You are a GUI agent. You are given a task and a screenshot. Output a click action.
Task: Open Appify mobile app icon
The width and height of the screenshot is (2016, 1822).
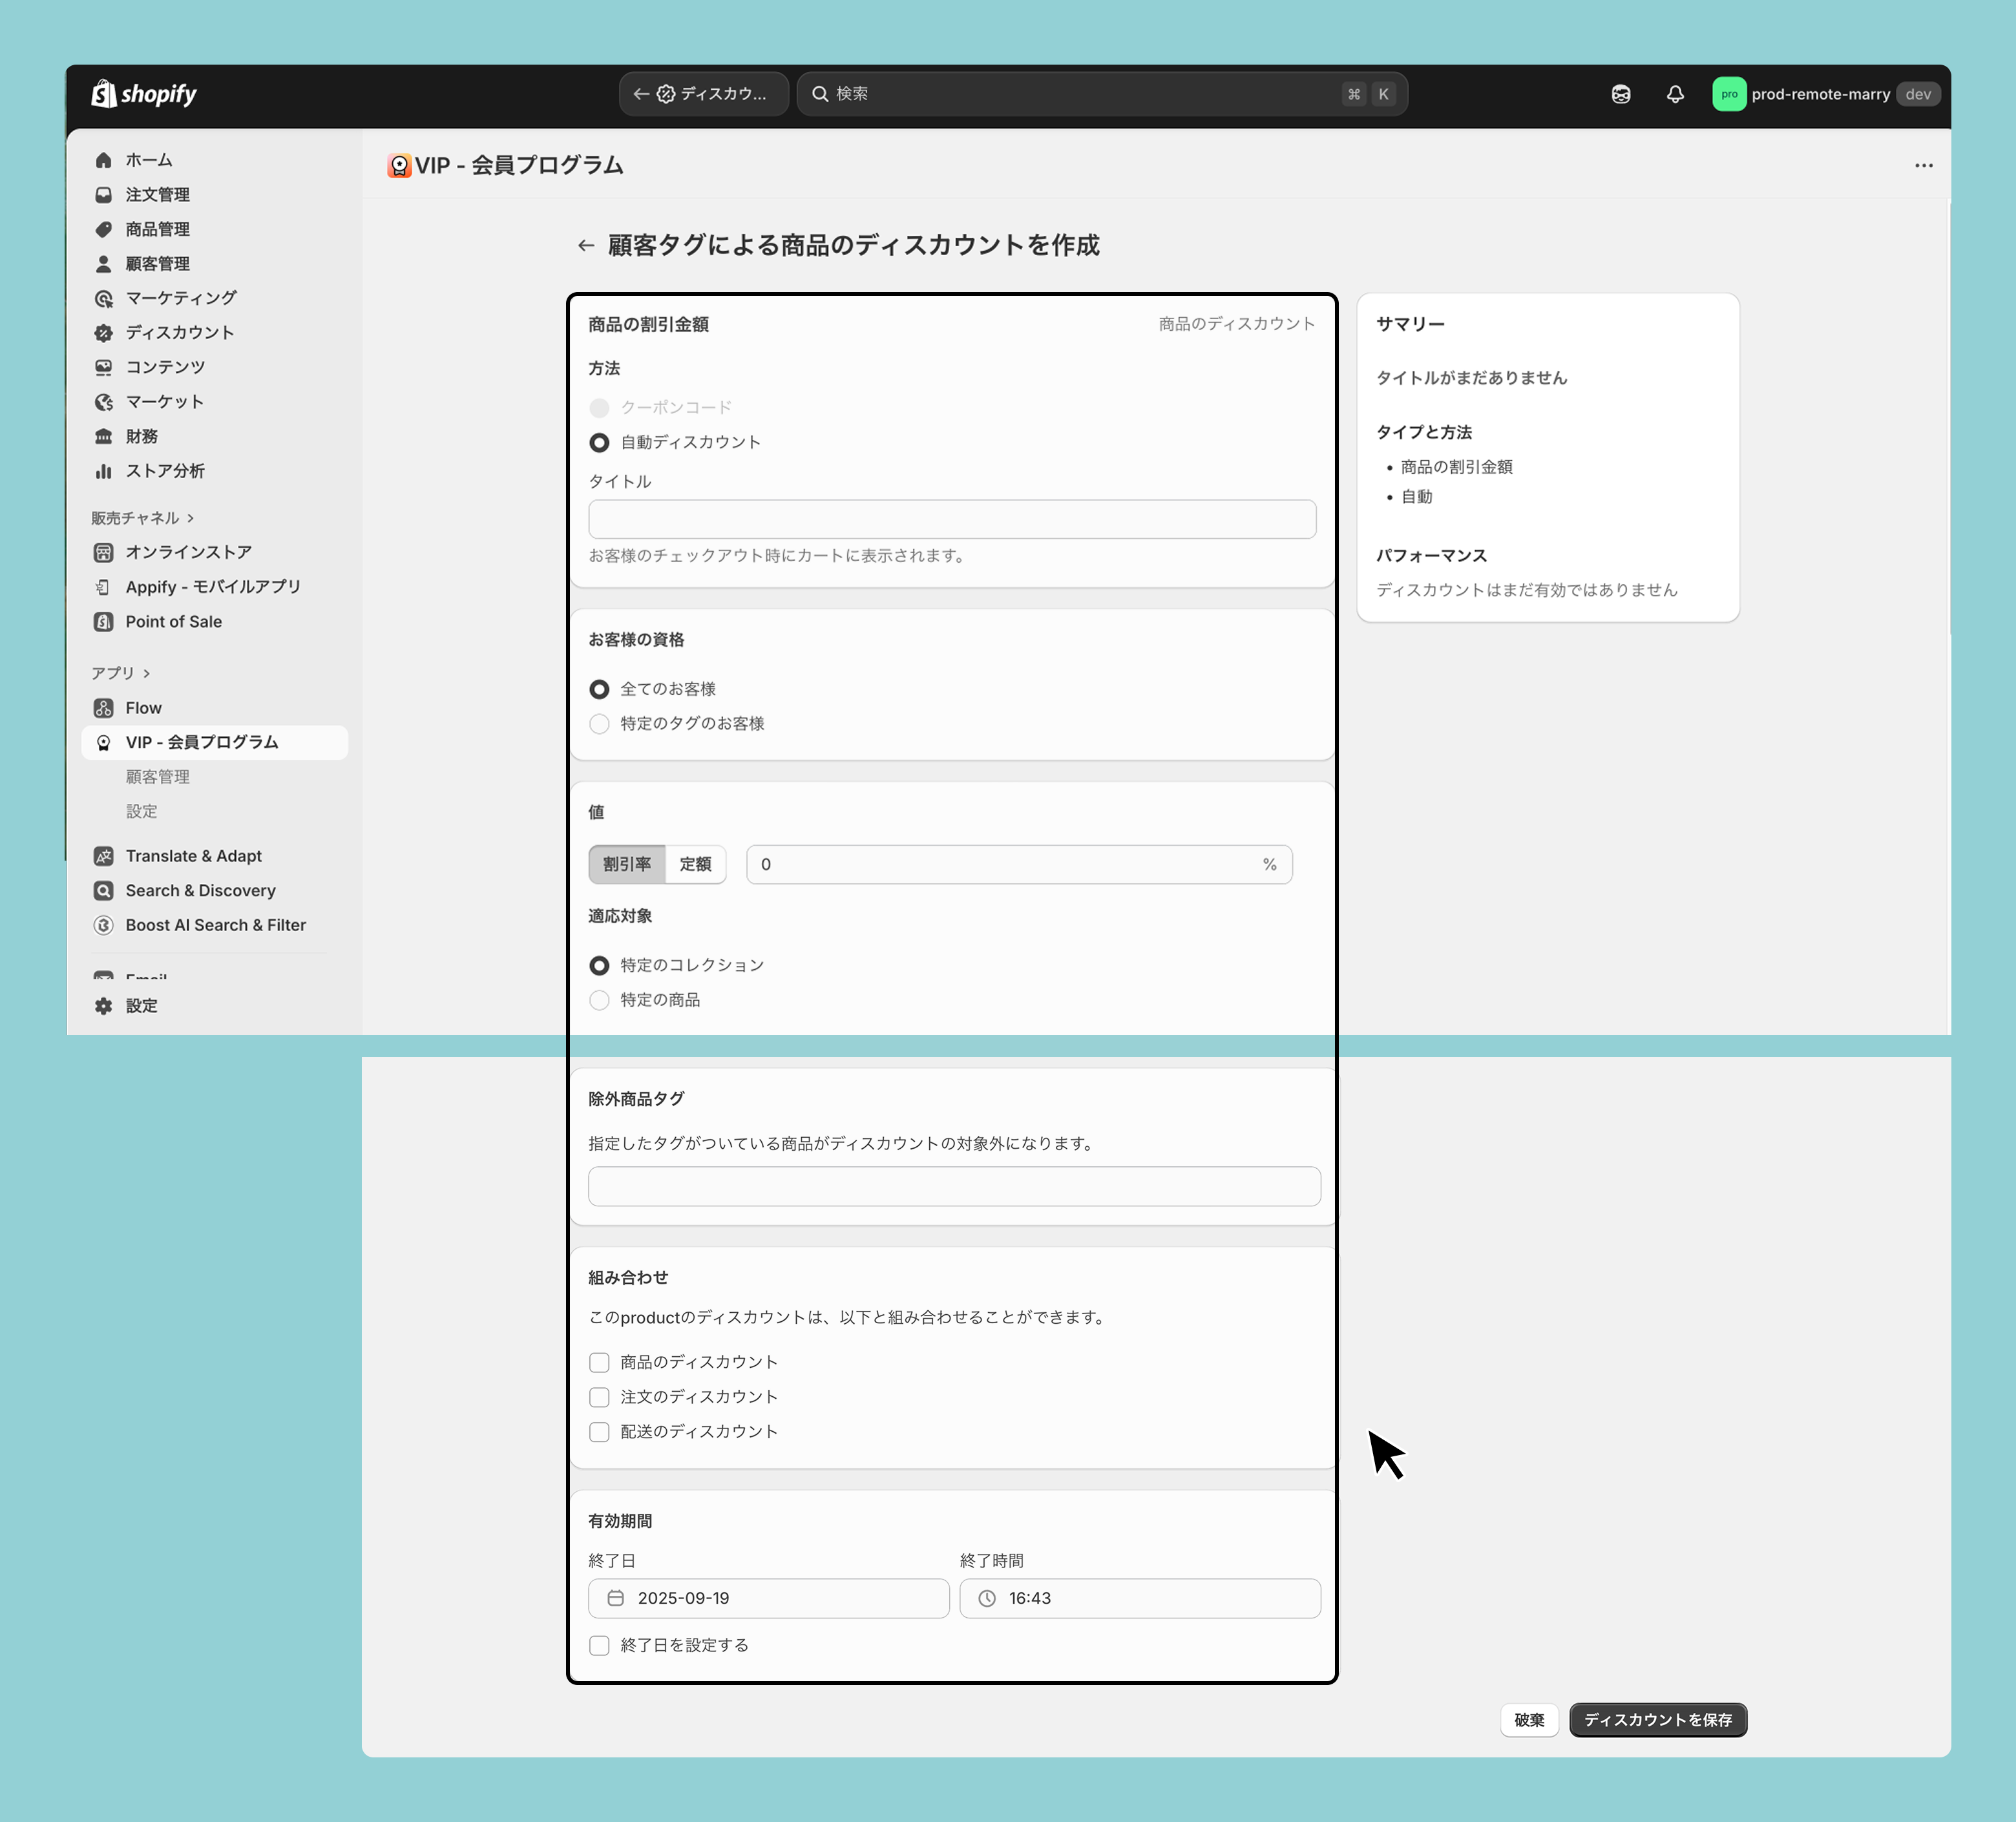pos(103,587)
